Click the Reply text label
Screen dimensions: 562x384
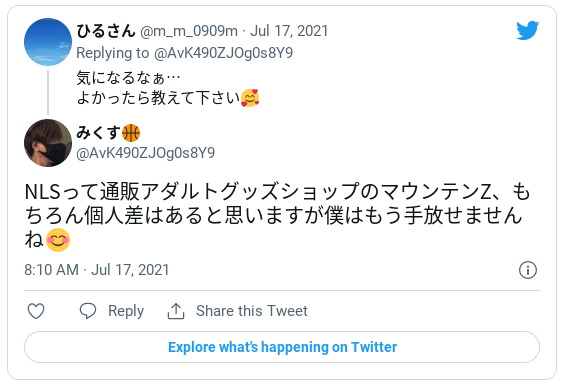pos(126,311)
